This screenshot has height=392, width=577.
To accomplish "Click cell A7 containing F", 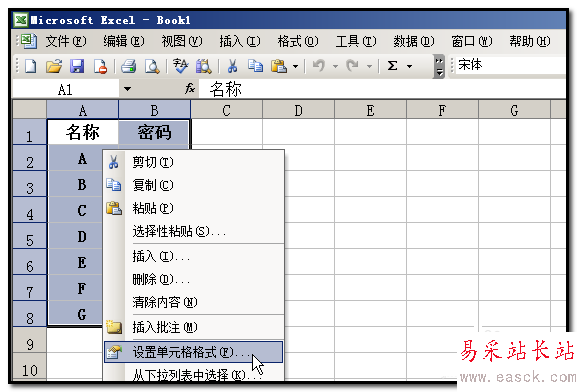I will 76,288.
